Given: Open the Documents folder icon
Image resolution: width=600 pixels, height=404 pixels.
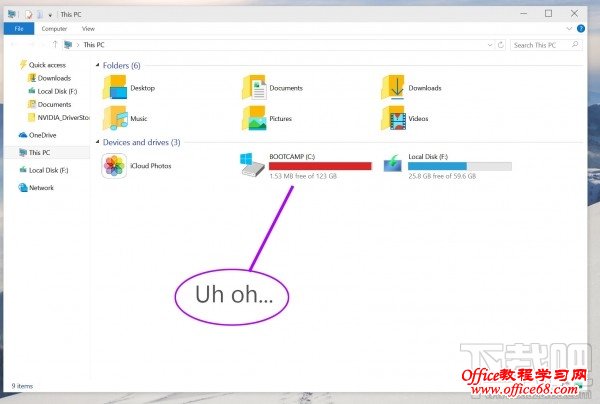Looking at the screenshot, I should pyautogui.click(x=254, y=88).
